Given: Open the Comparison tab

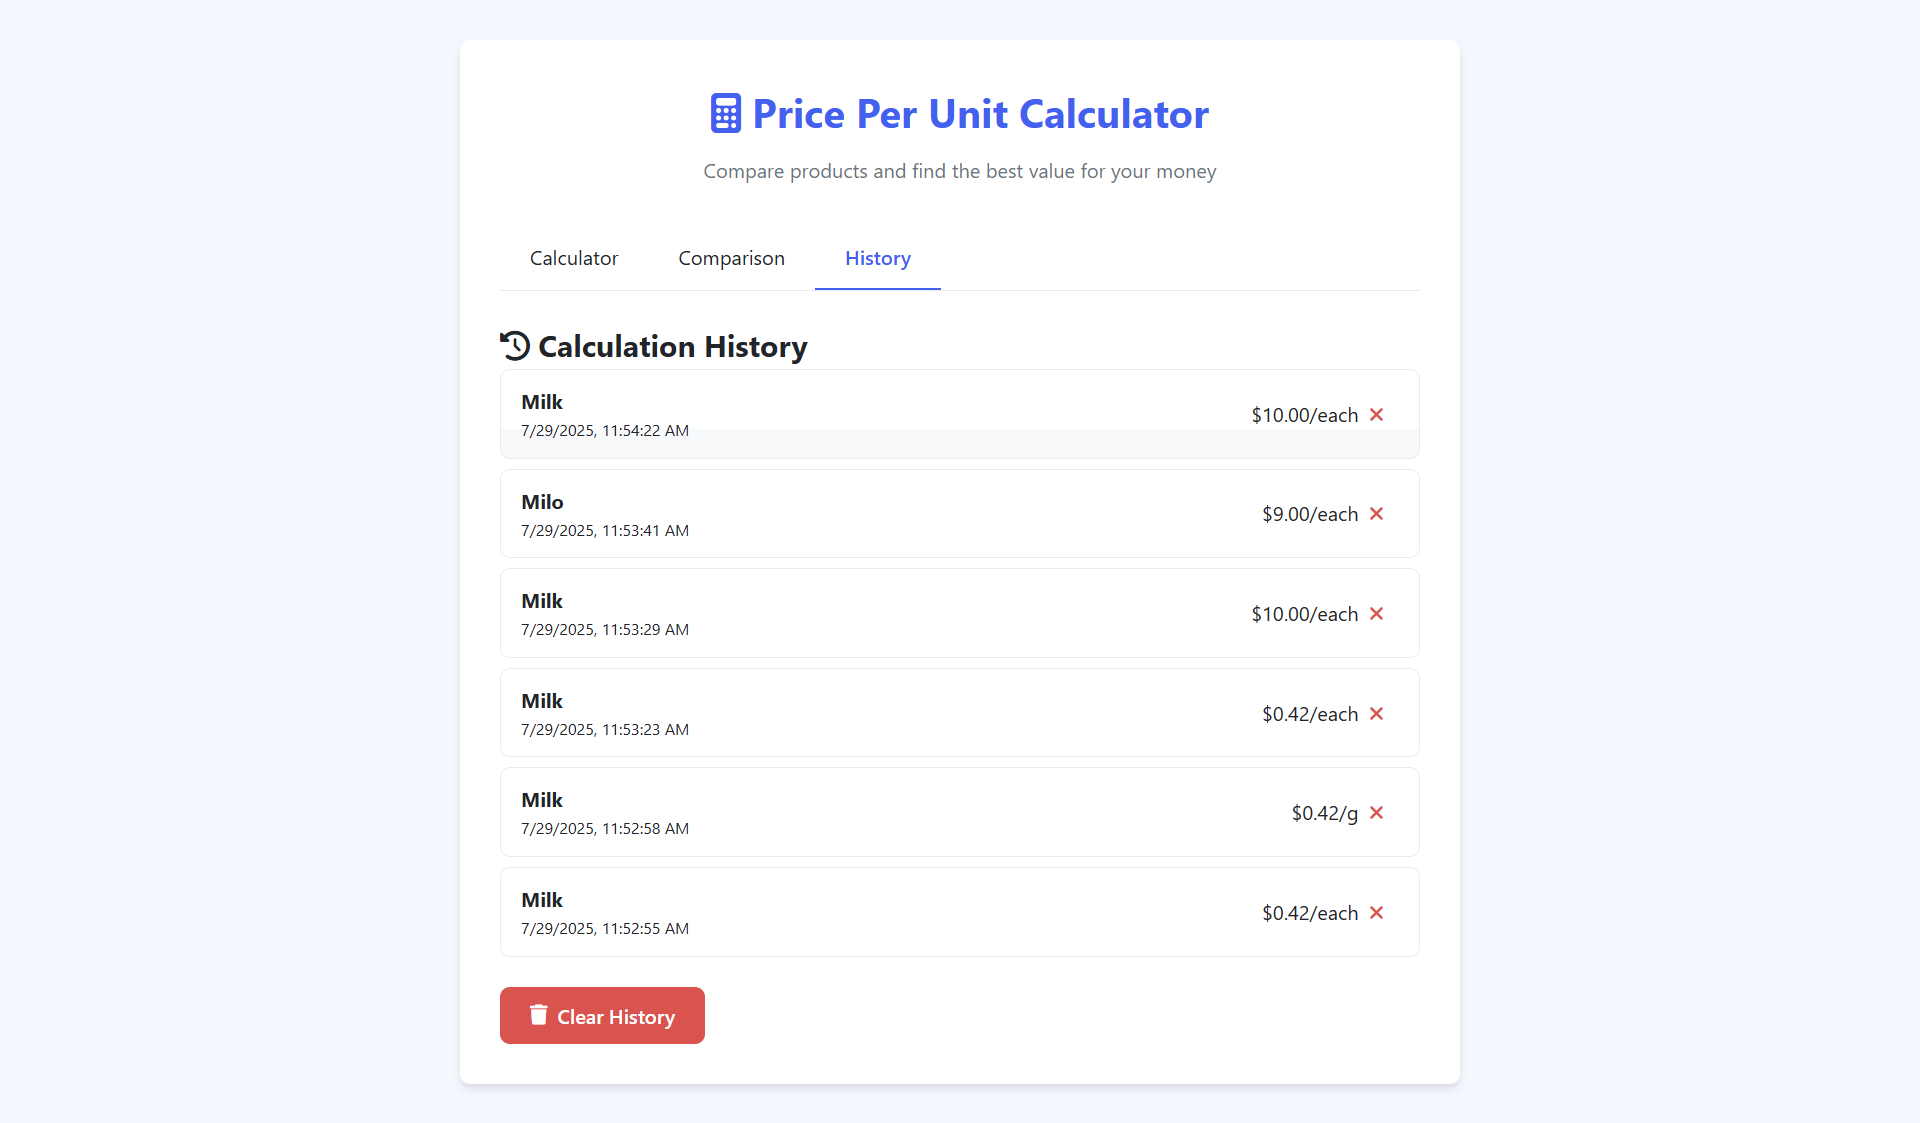Looking at the screenshot, I should pos(731,258).
